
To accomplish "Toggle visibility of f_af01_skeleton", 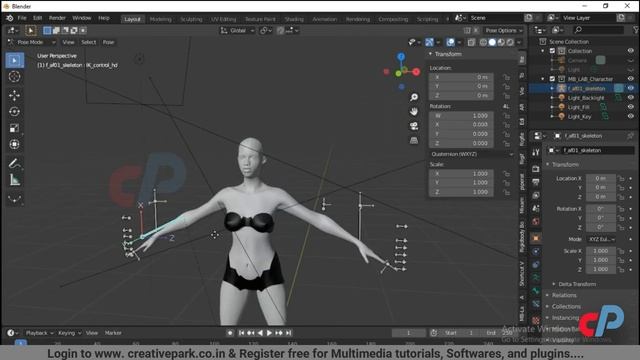I will 631,88.
